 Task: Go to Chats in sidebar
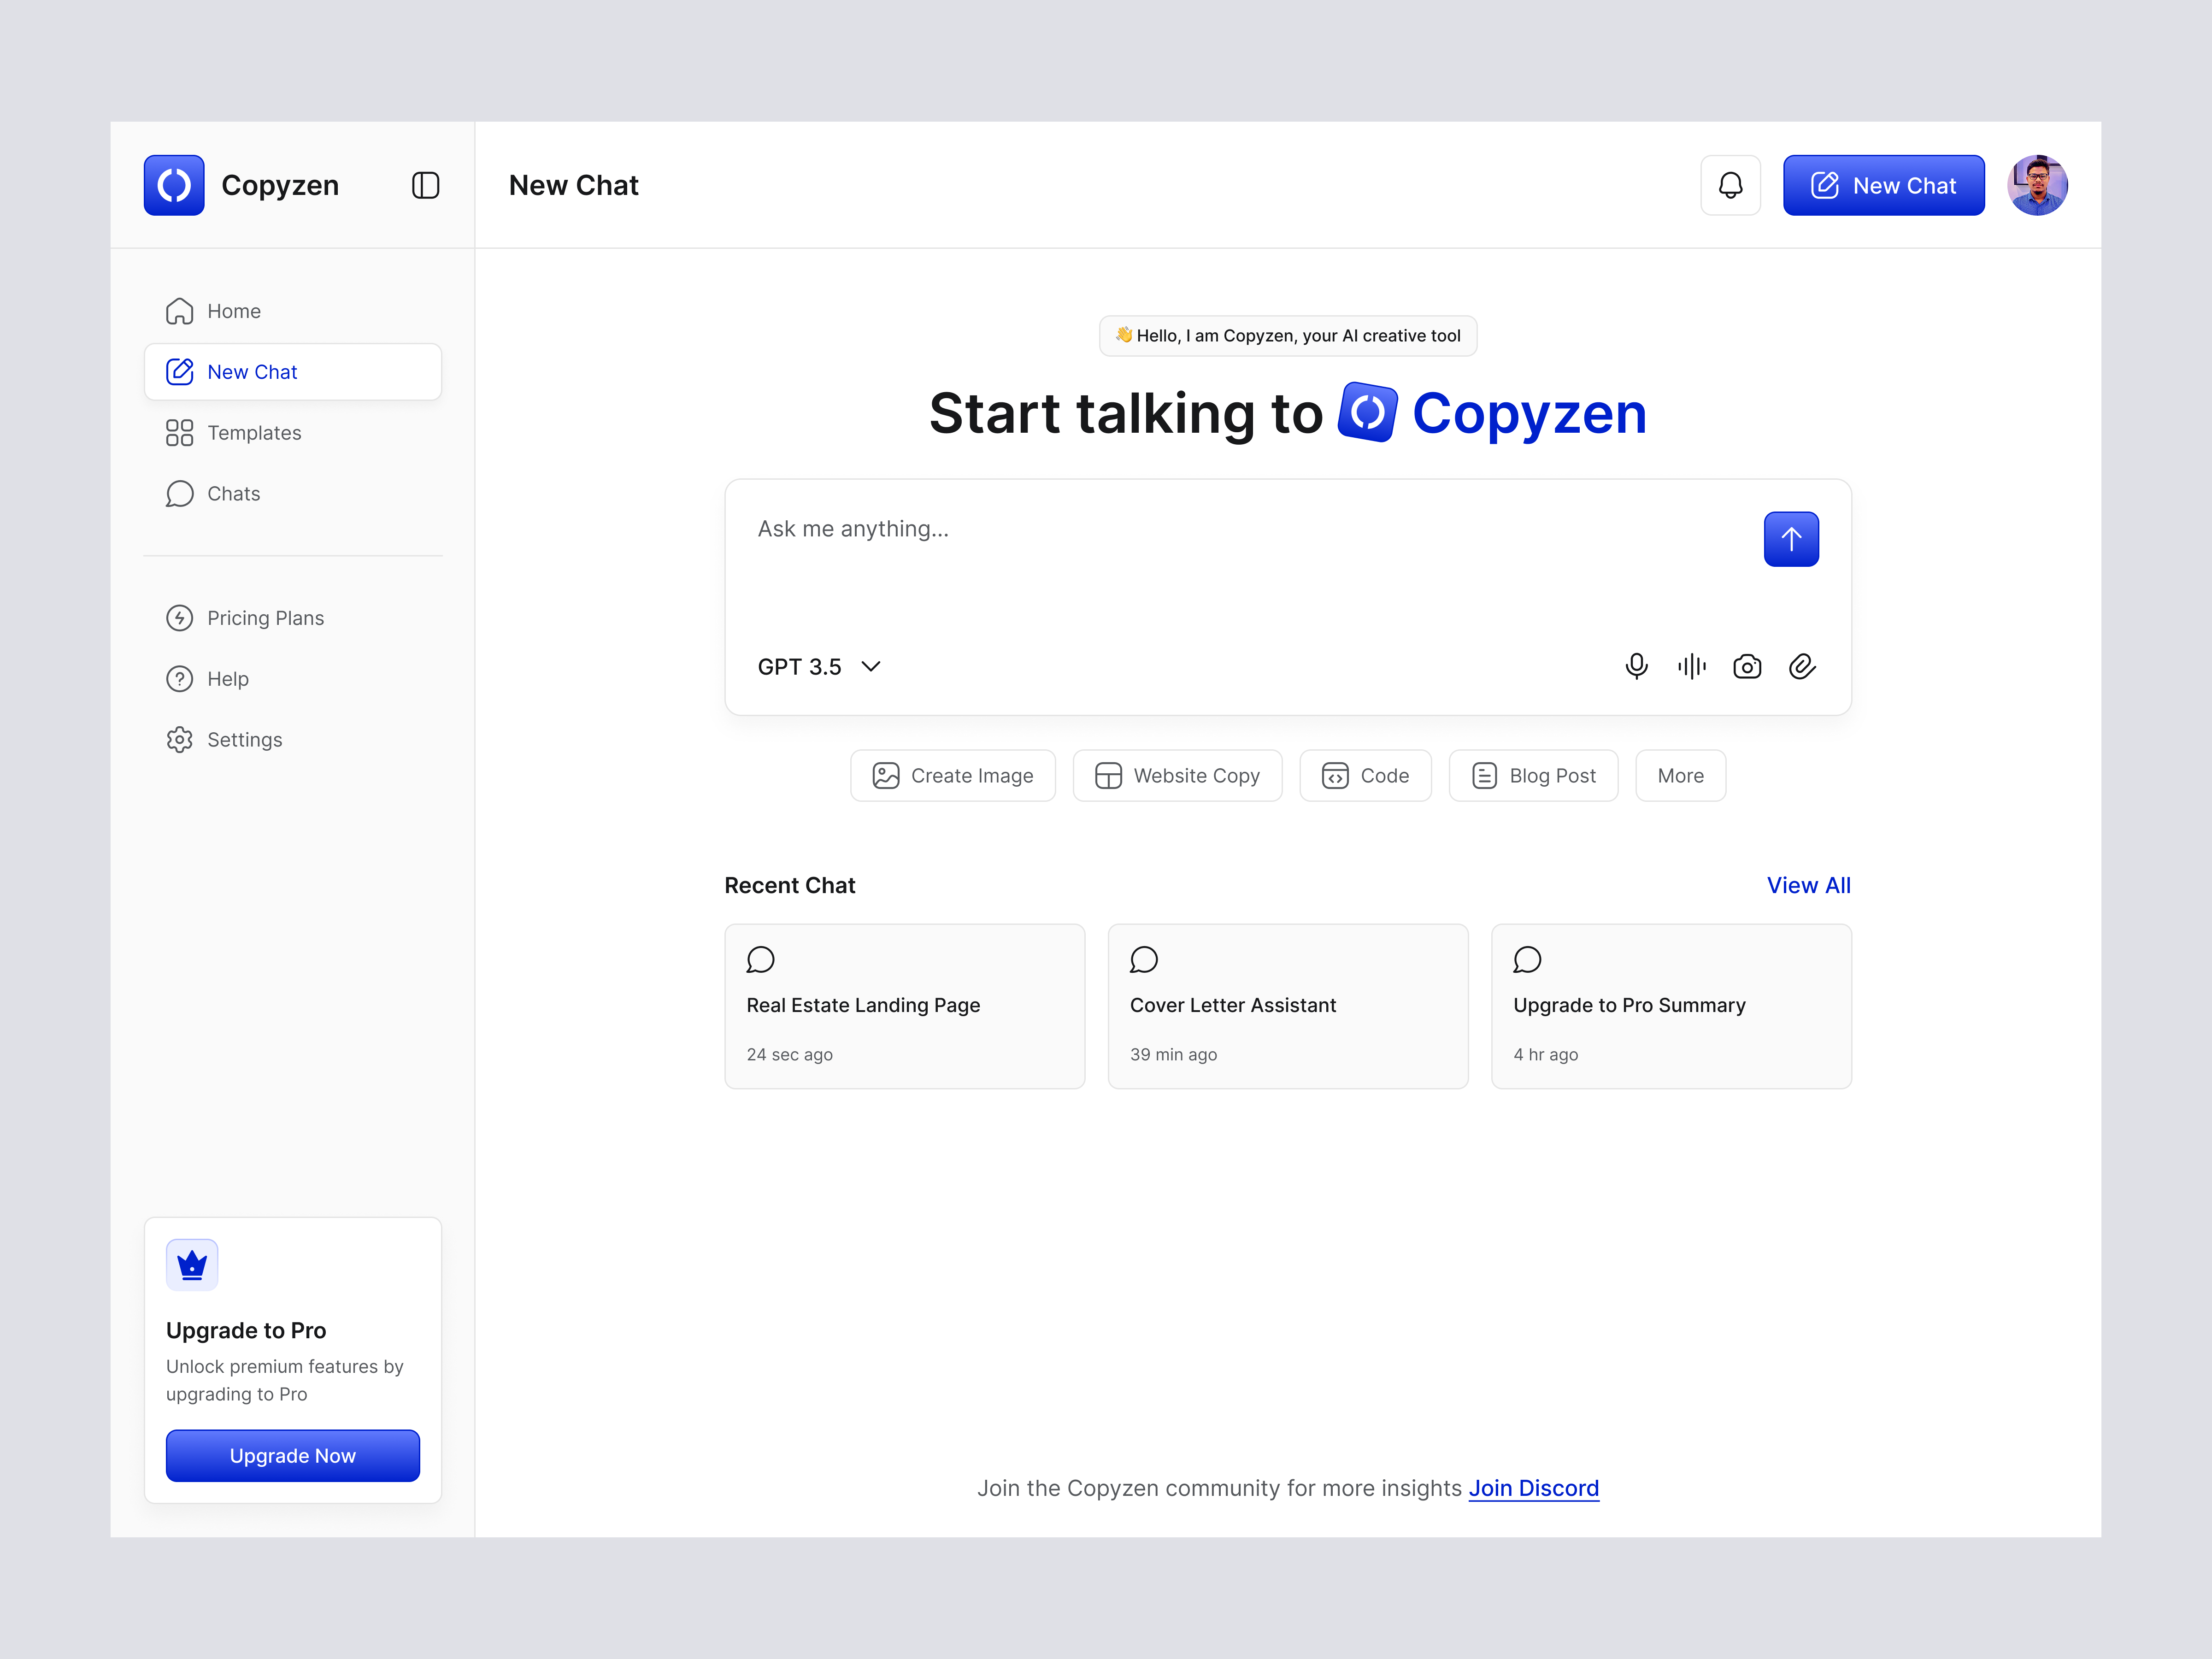coord(233,494)
